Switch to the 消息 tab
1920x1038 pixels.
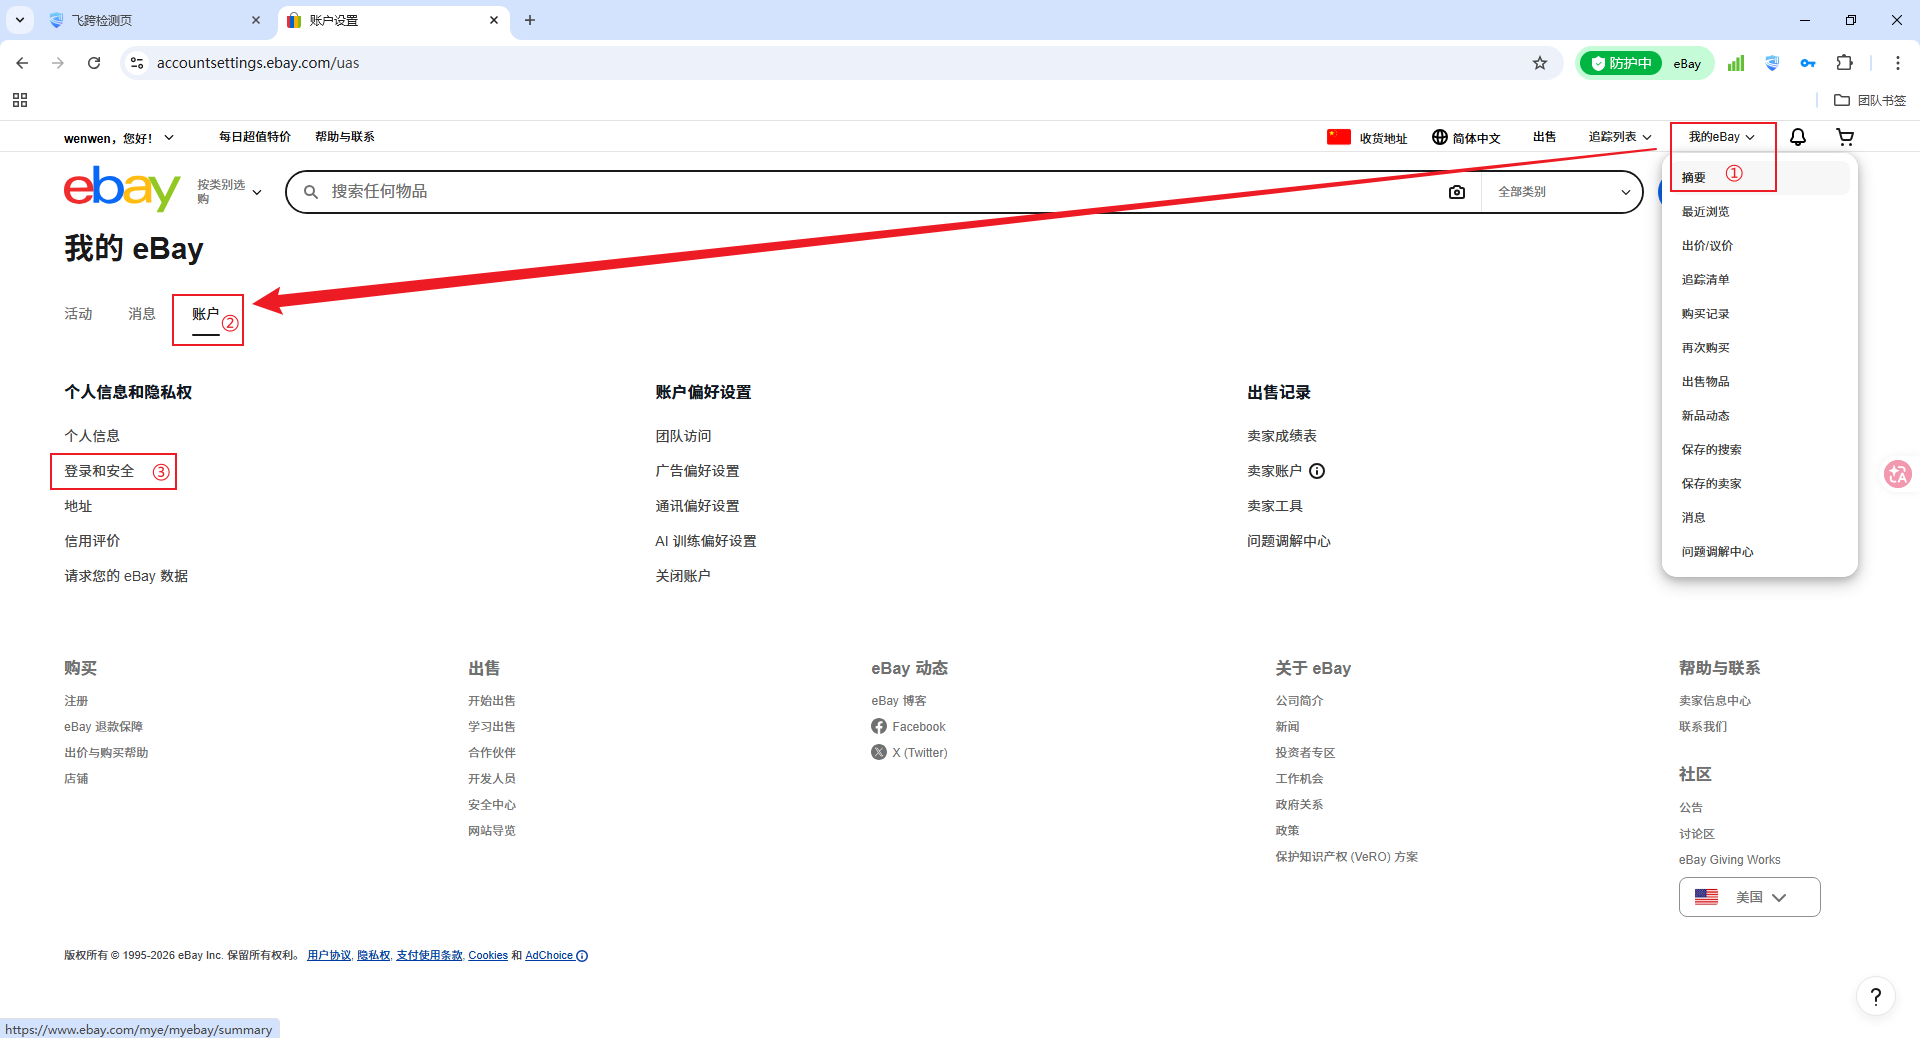pyautogui.click(x=142, y=314)
